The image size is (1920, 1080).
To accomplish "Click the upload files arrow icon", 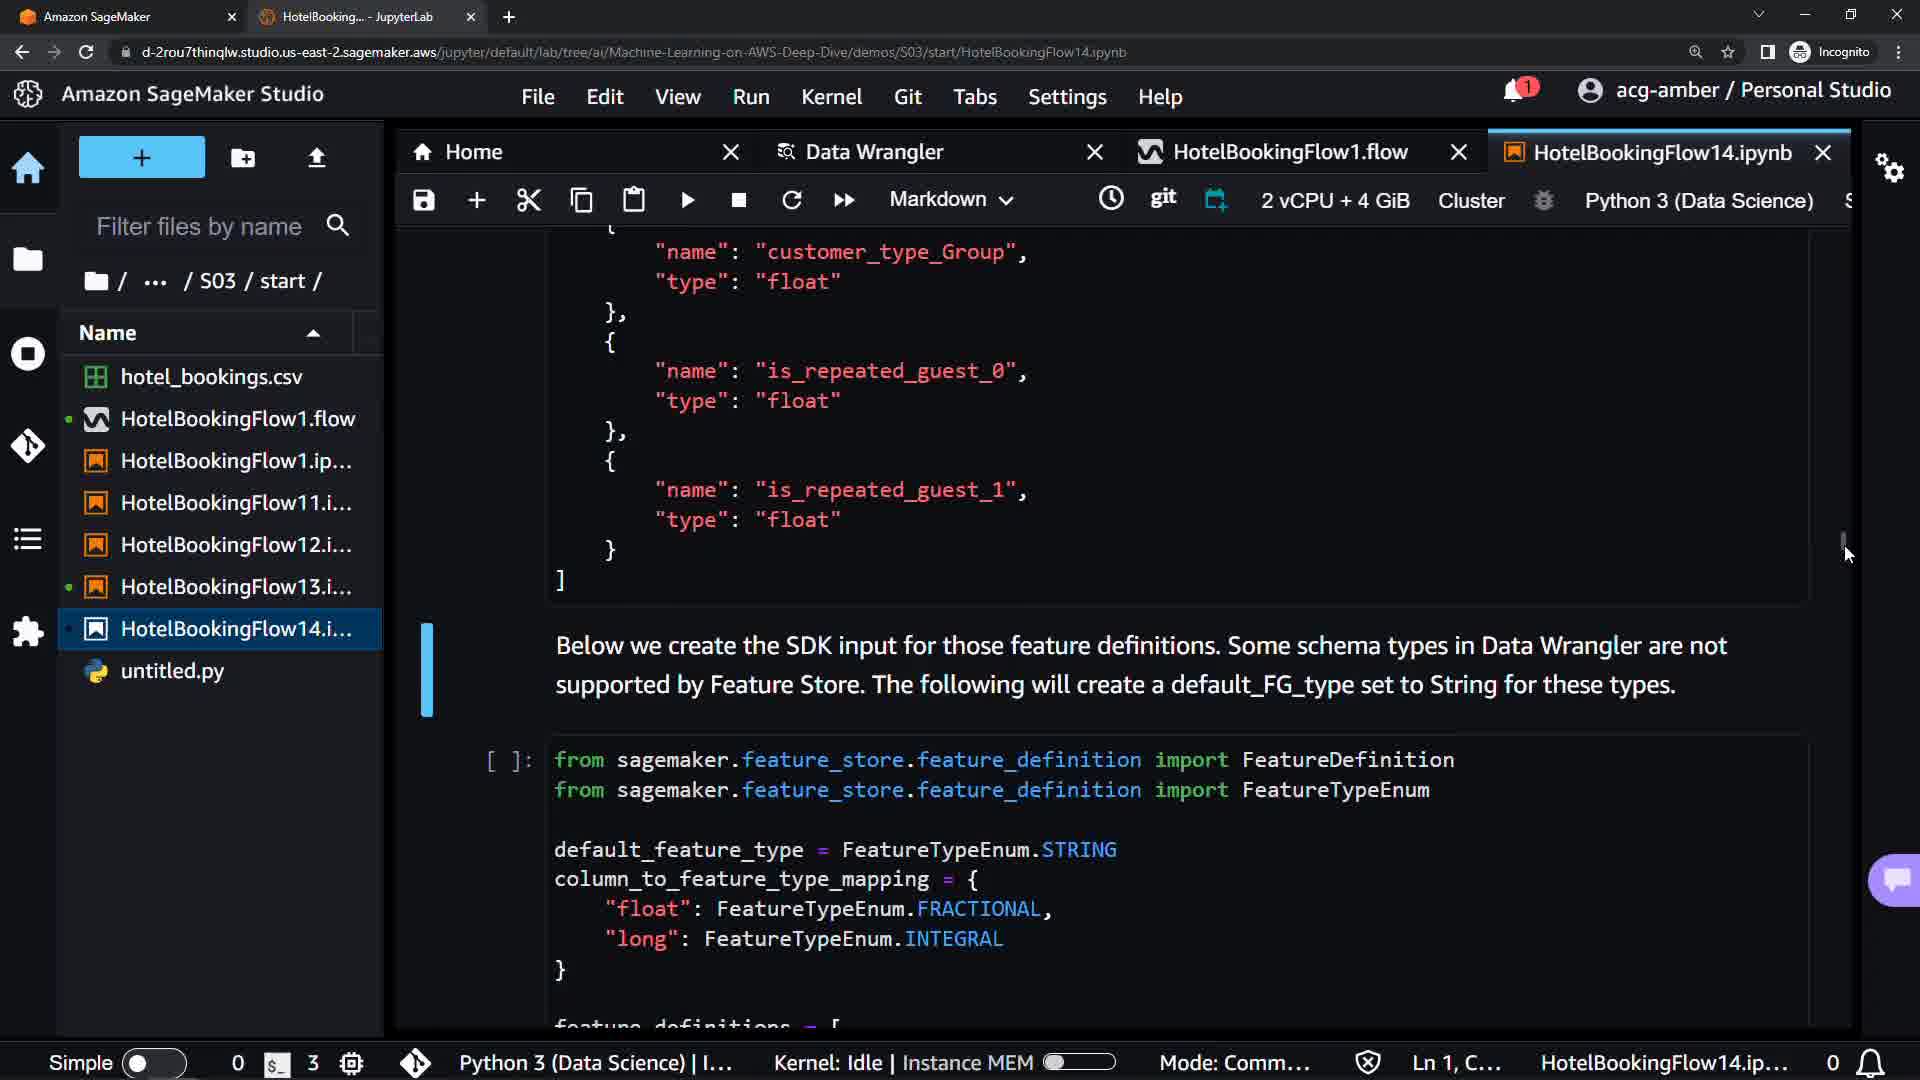I will [316, 158].
